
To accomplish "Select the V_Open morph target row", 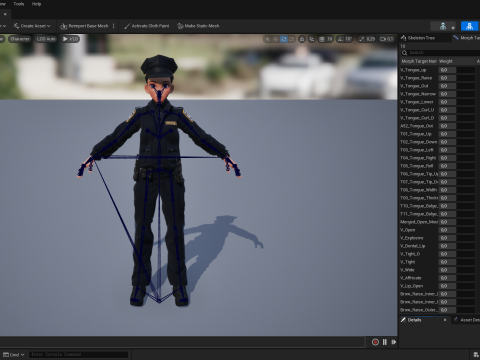I will pos(408,230).
